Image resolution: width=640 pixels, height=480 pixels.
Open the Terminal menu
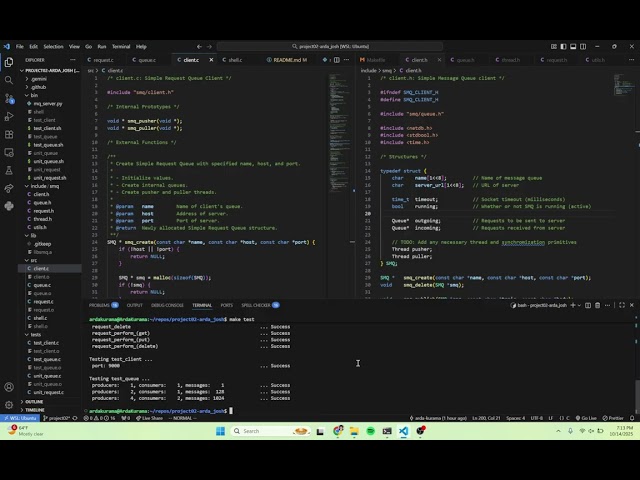pyautogui.click(x=121, y=47)
